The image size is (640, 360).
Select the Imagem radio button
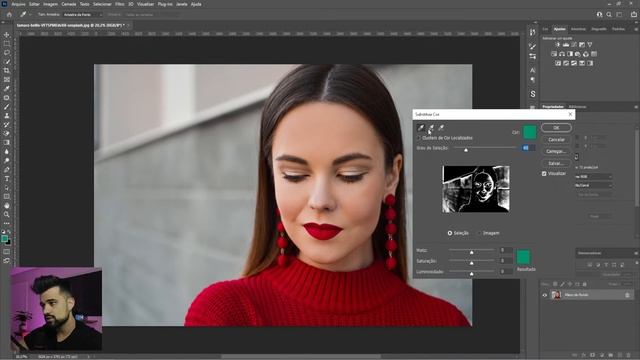[x=480, y=233]
